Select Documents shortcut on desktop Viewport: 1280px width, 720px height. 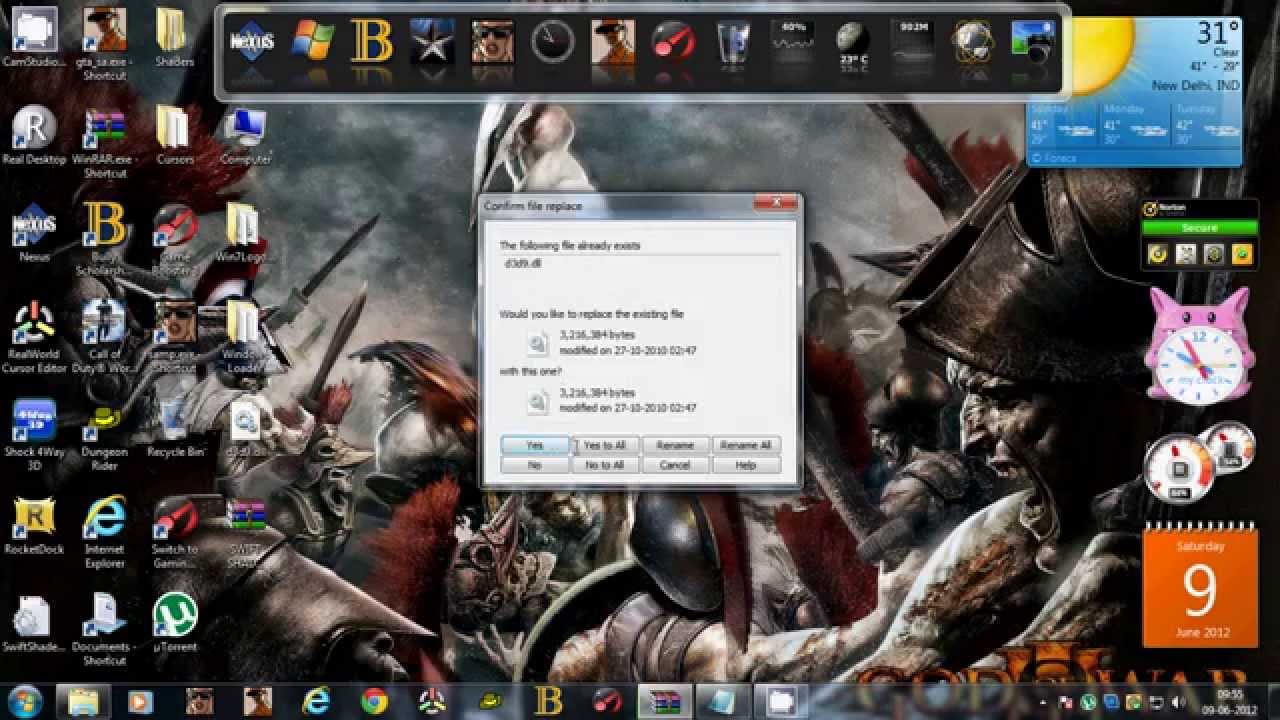(104, 630)
